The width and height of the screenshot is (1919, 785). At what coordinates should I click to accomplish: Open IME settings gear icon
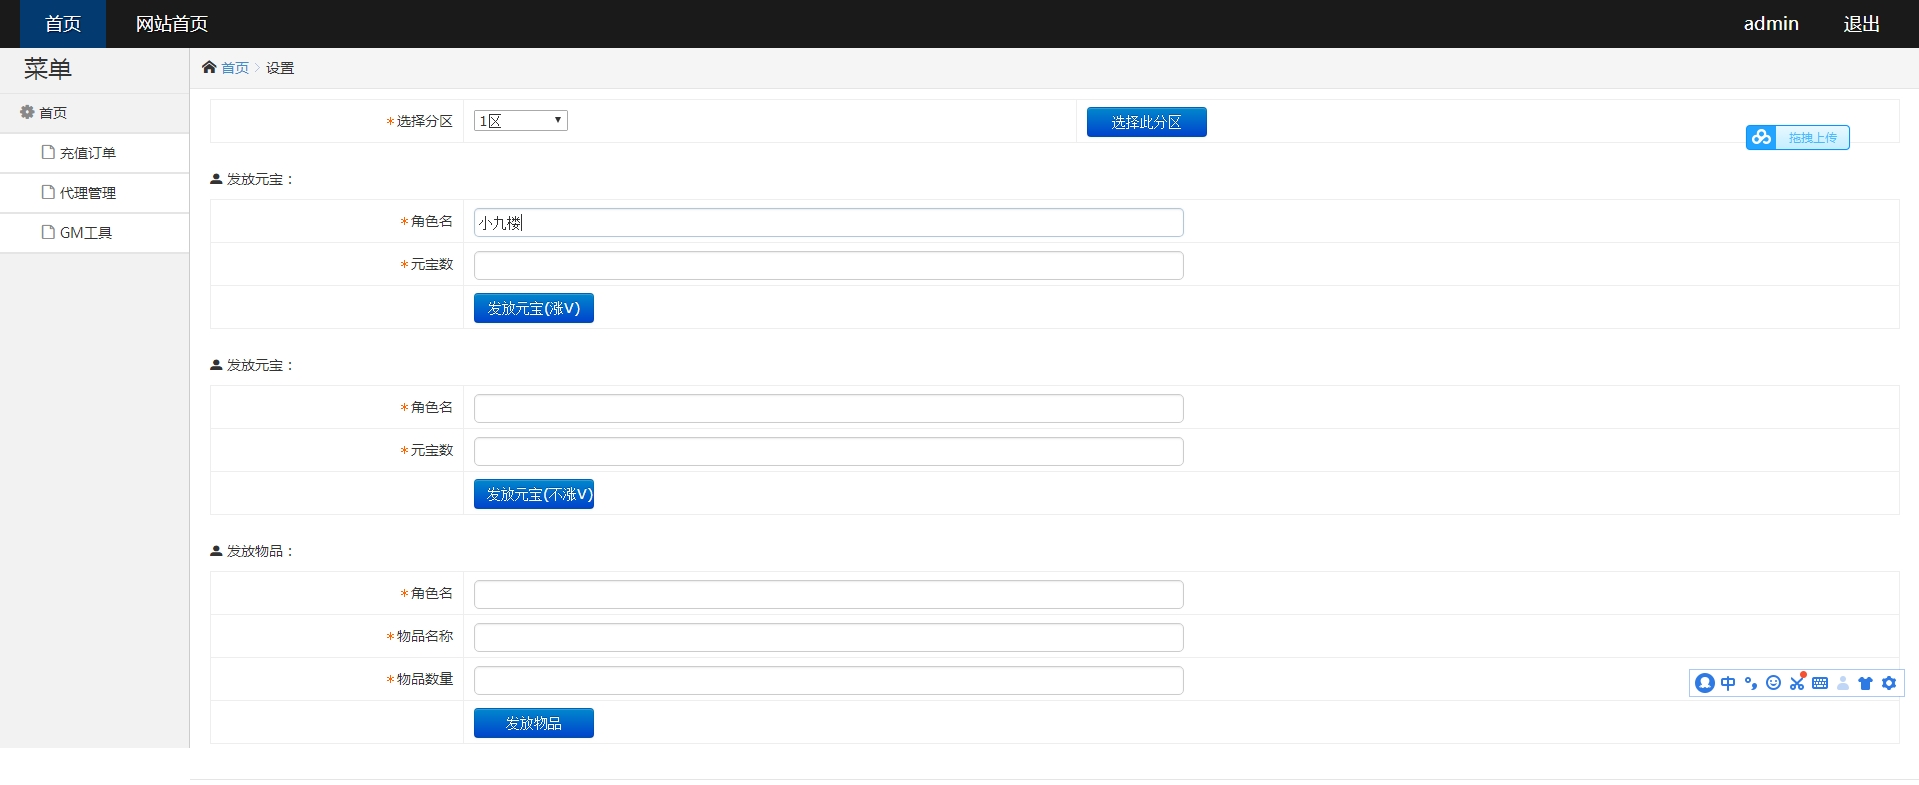pyautogui.click(x=1889, y=683)
